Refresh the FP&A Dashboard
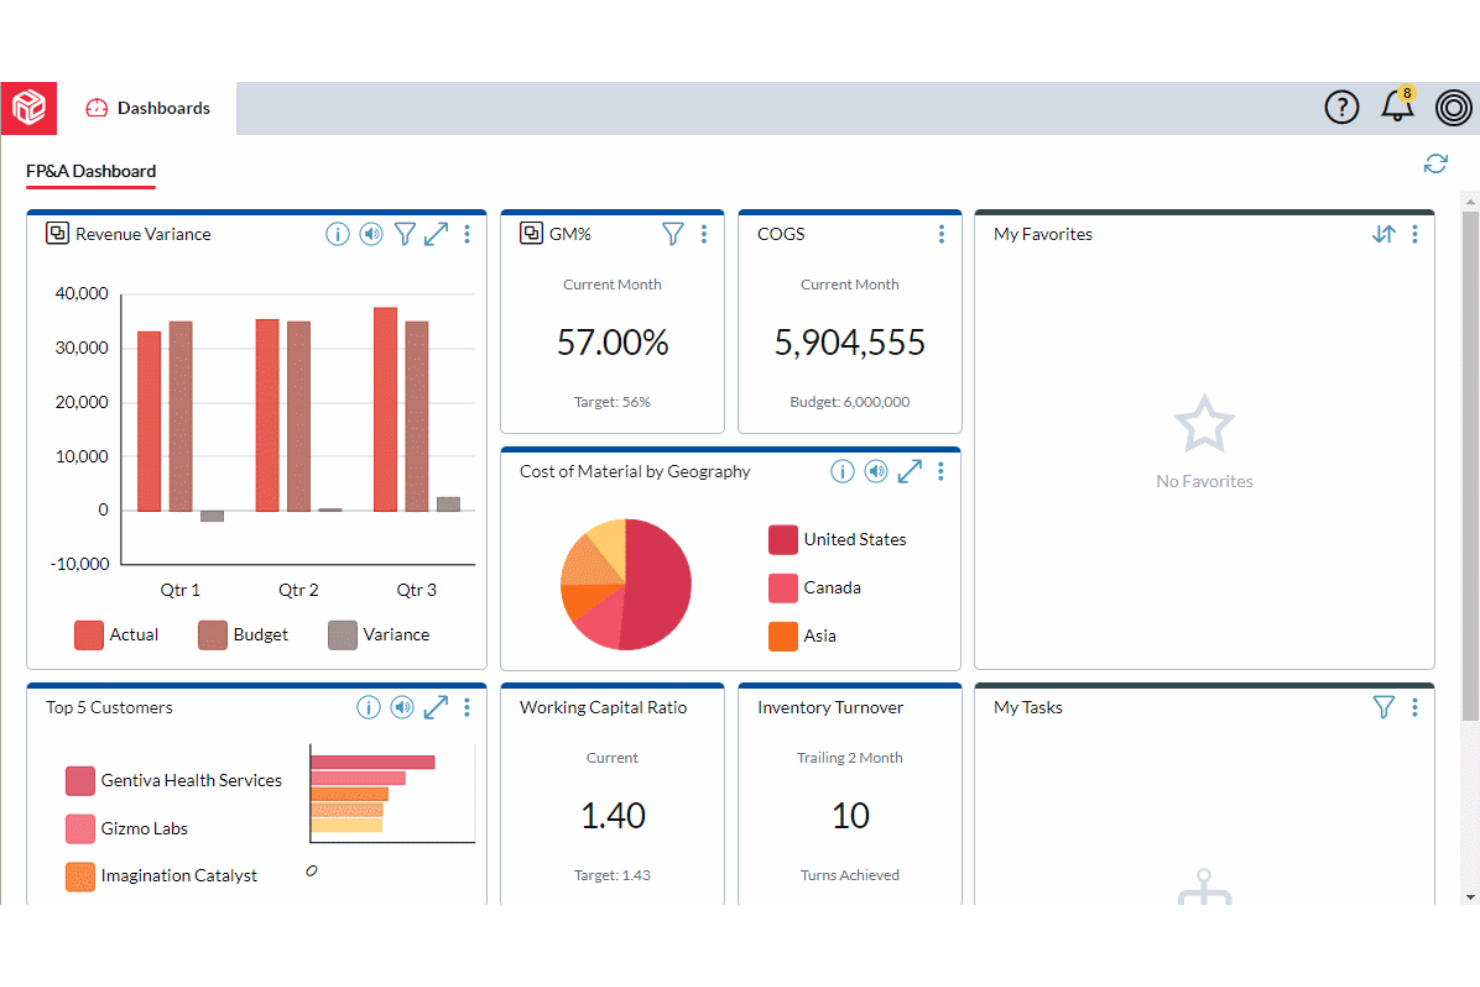1480x987 pixels. click(x=1435, y=164)
